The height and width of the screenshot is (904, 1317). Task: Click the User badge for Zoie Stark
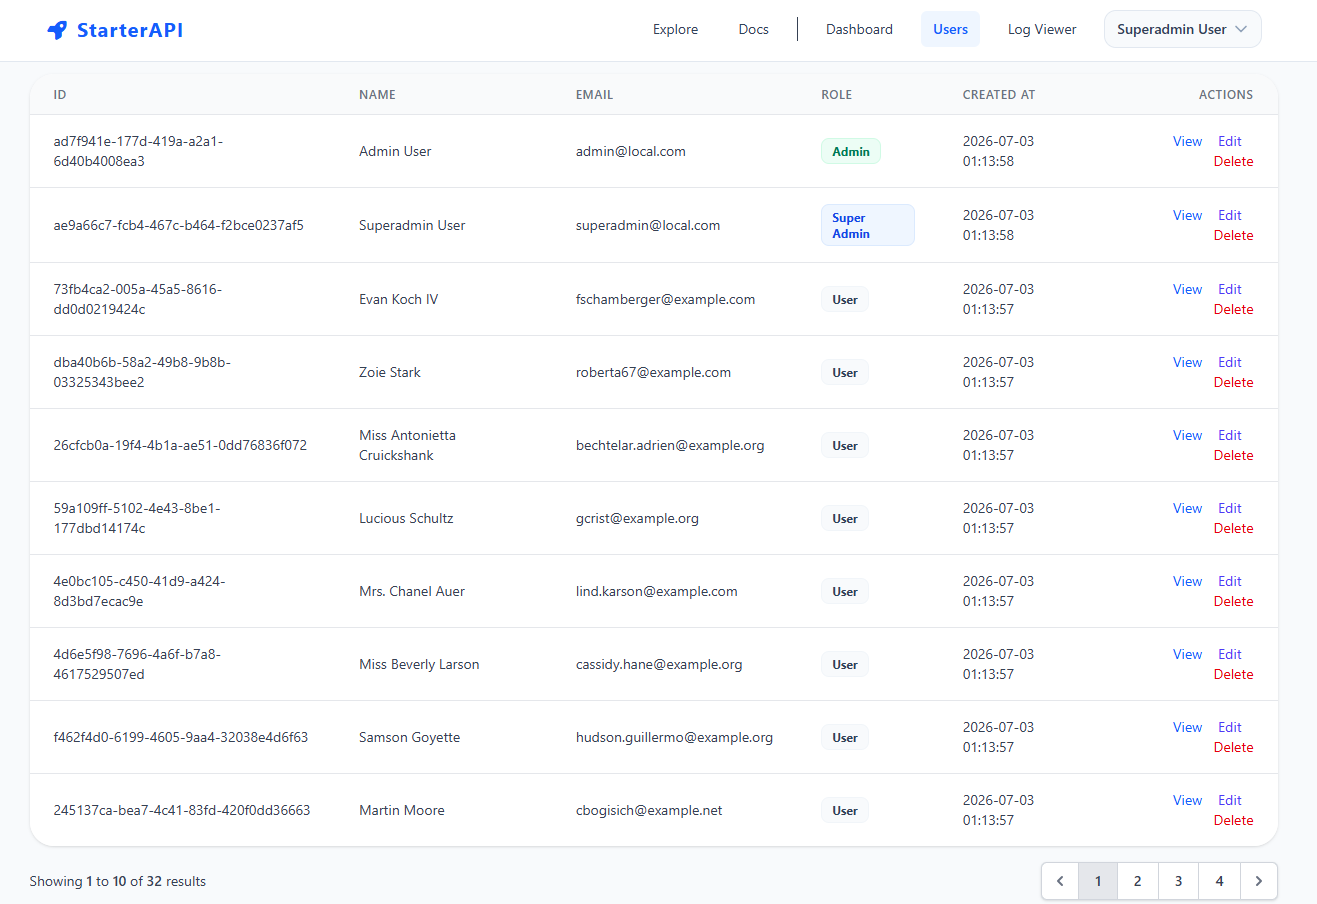(x=845, y=372)
